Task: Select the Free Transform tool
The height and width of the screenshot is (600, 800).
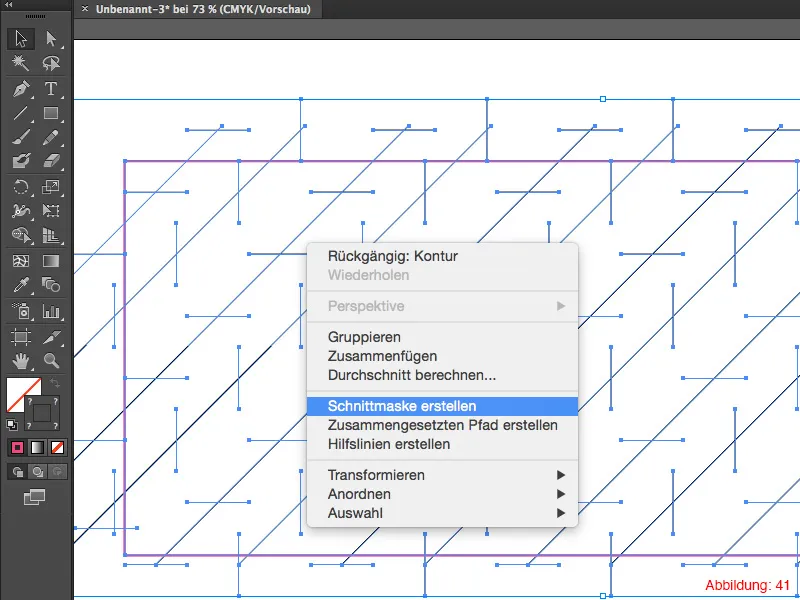Action: [x=51, y=211]
